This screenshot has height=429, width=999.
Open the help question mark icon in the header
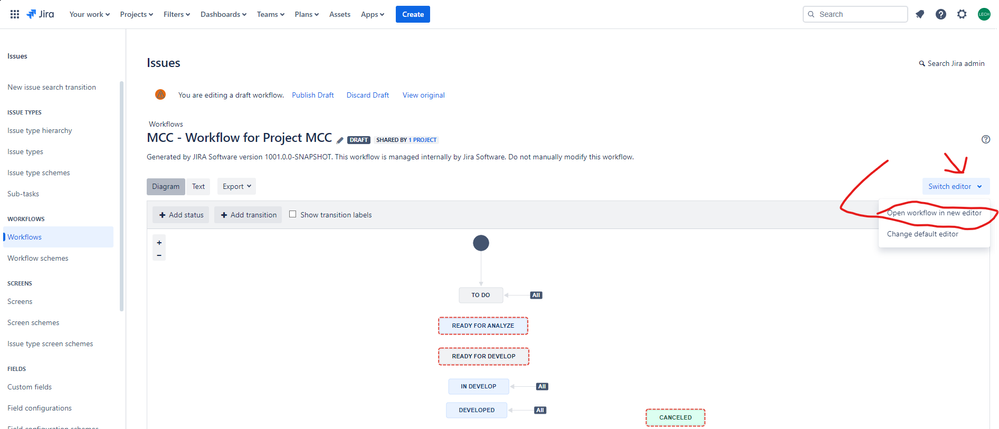(x=941, y=14)
